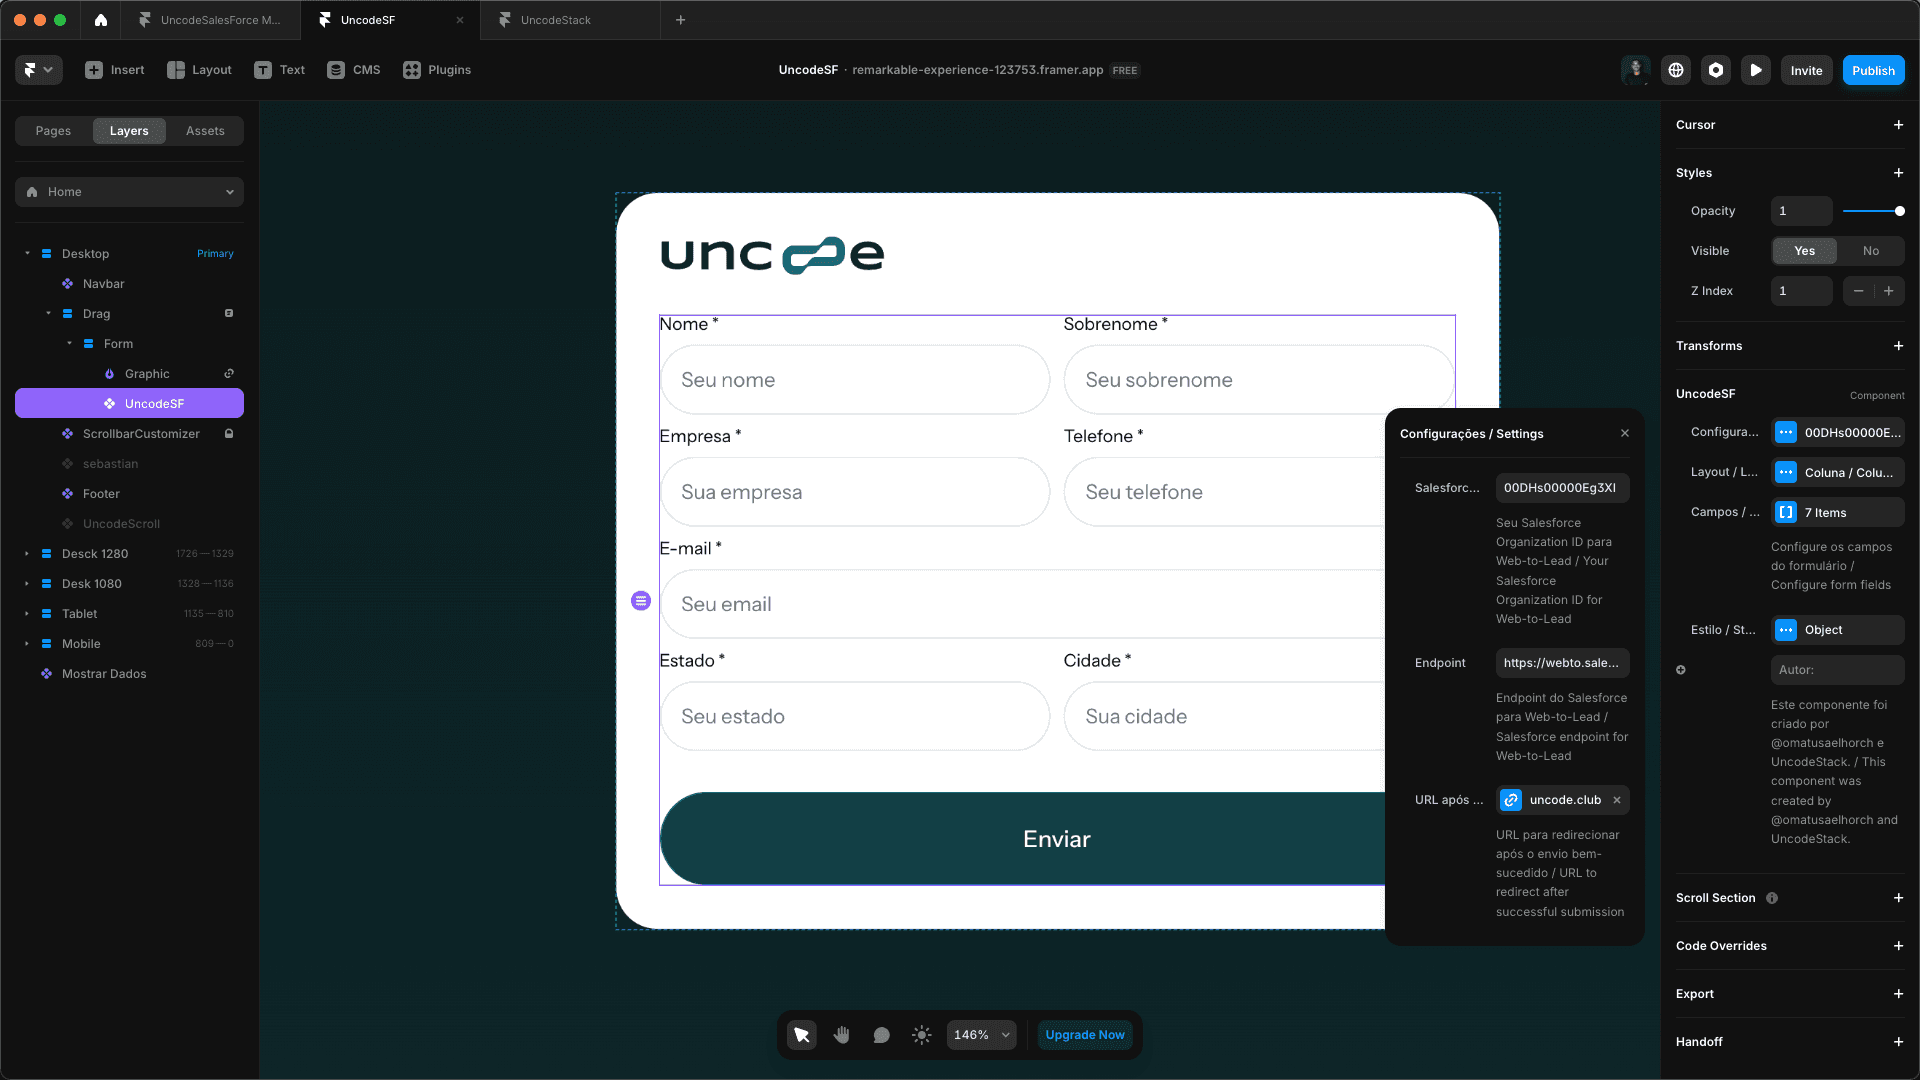This screenshot has height=1080, width=1920.
Task: Open the Plugins menu
Action: [437, 70]
